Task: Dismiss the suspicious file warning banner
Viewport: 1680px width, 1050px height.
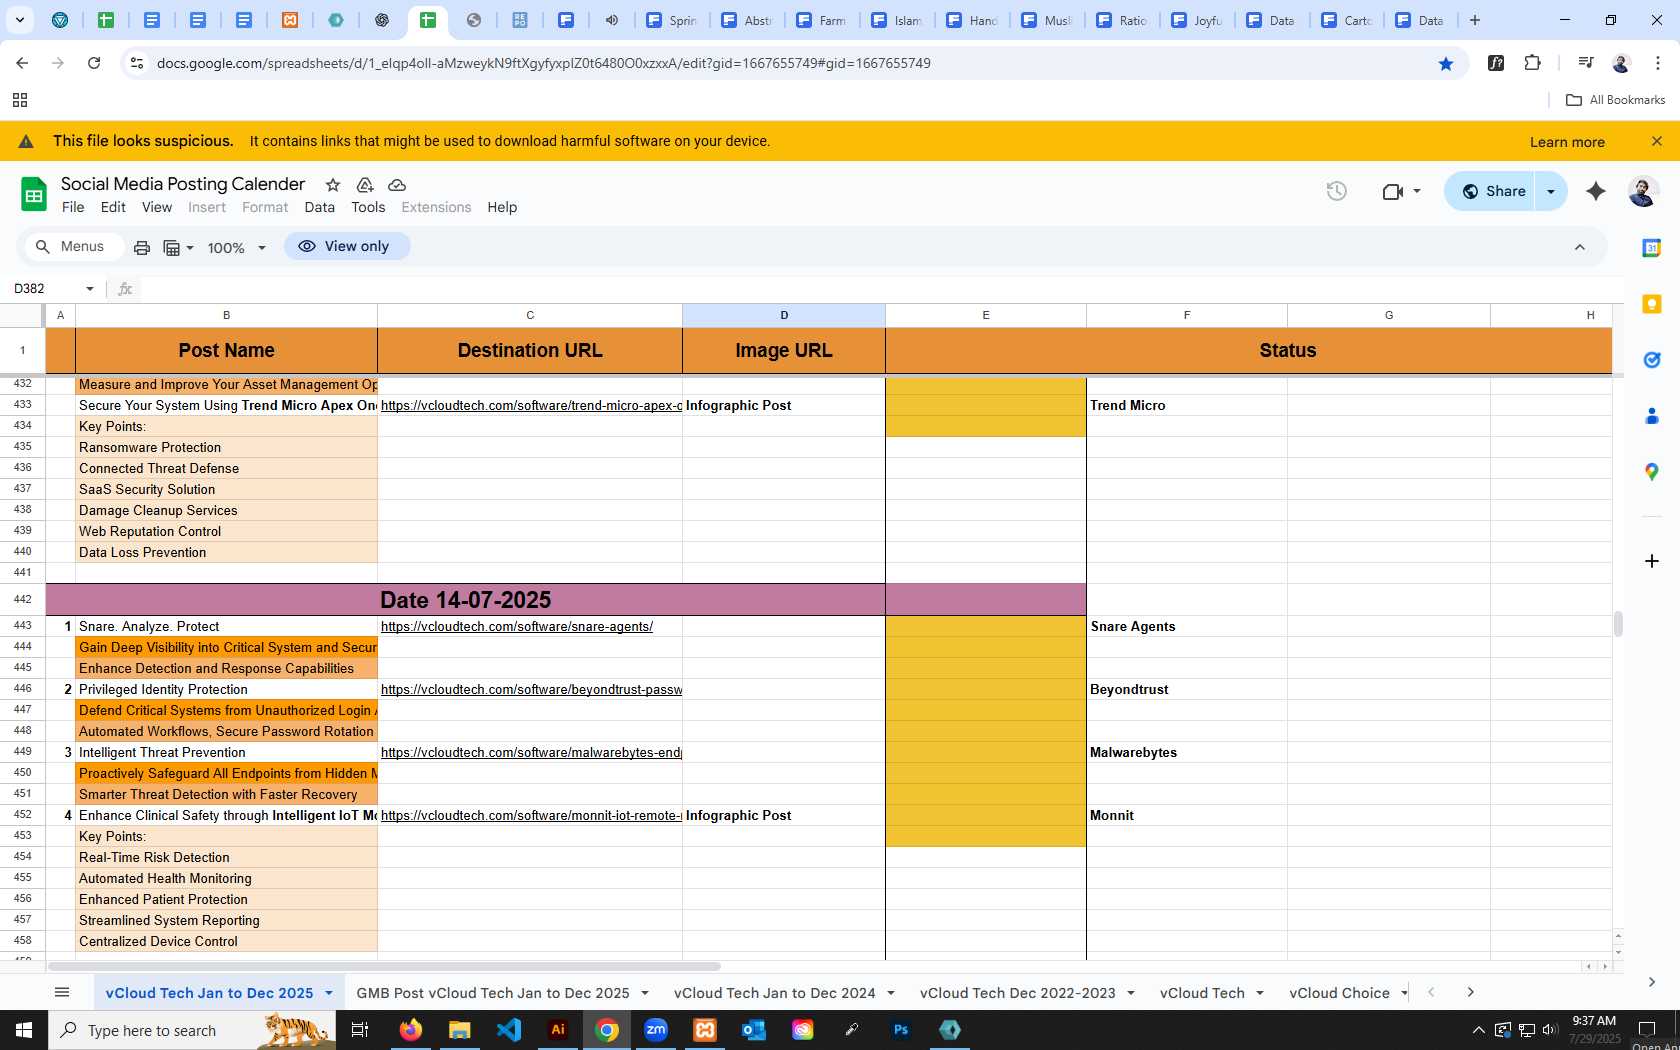Action: click(1657, 141)
